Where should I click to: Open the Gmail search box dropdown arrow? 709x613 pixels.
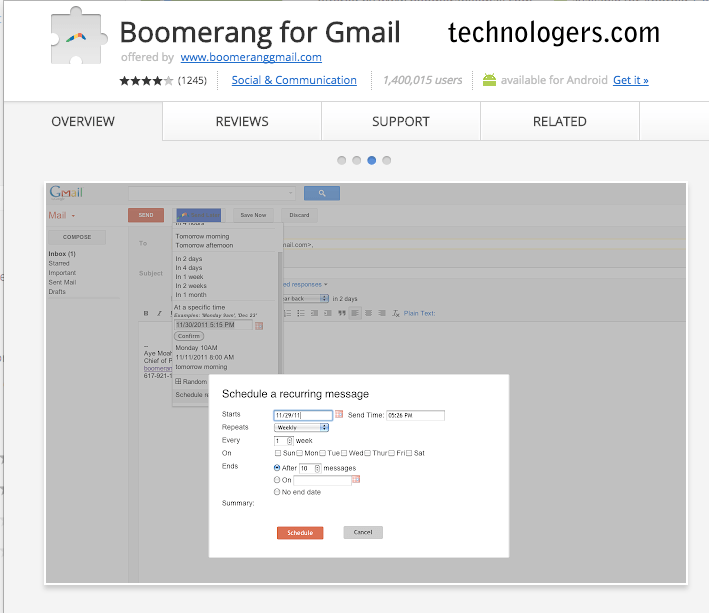[x=290, y=193]
